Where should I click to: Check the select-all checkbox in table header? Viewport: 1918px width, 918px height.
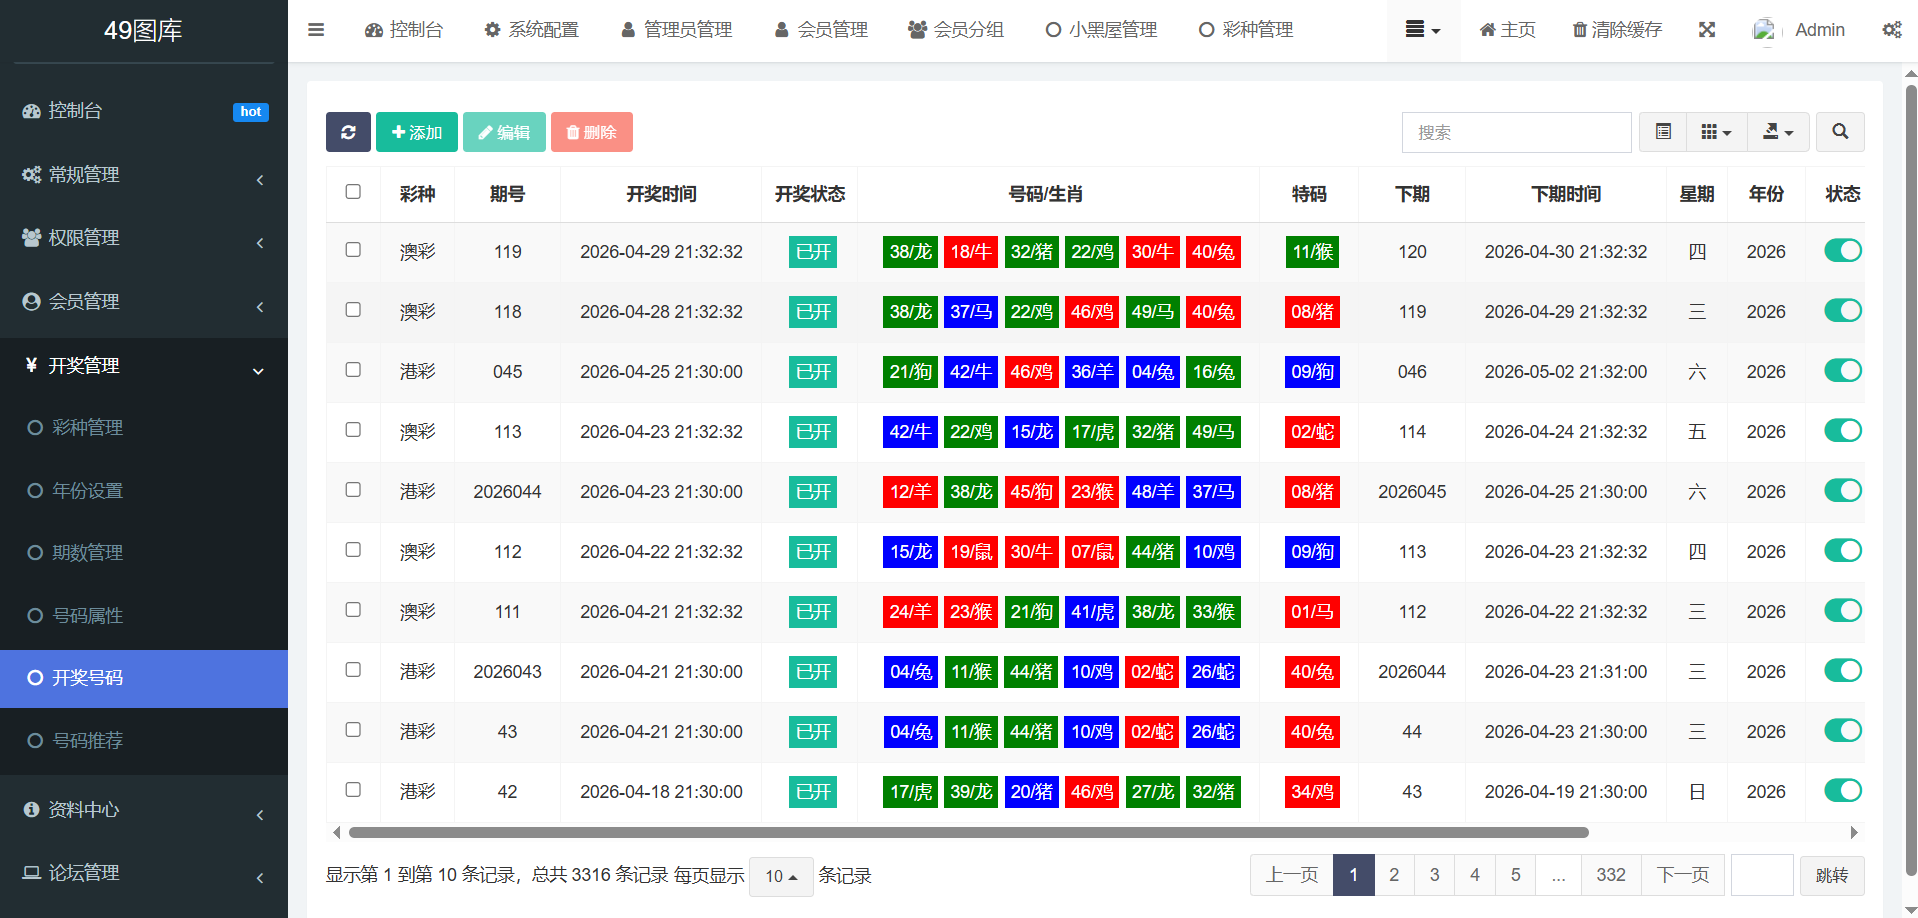click(x=353, y=192)
